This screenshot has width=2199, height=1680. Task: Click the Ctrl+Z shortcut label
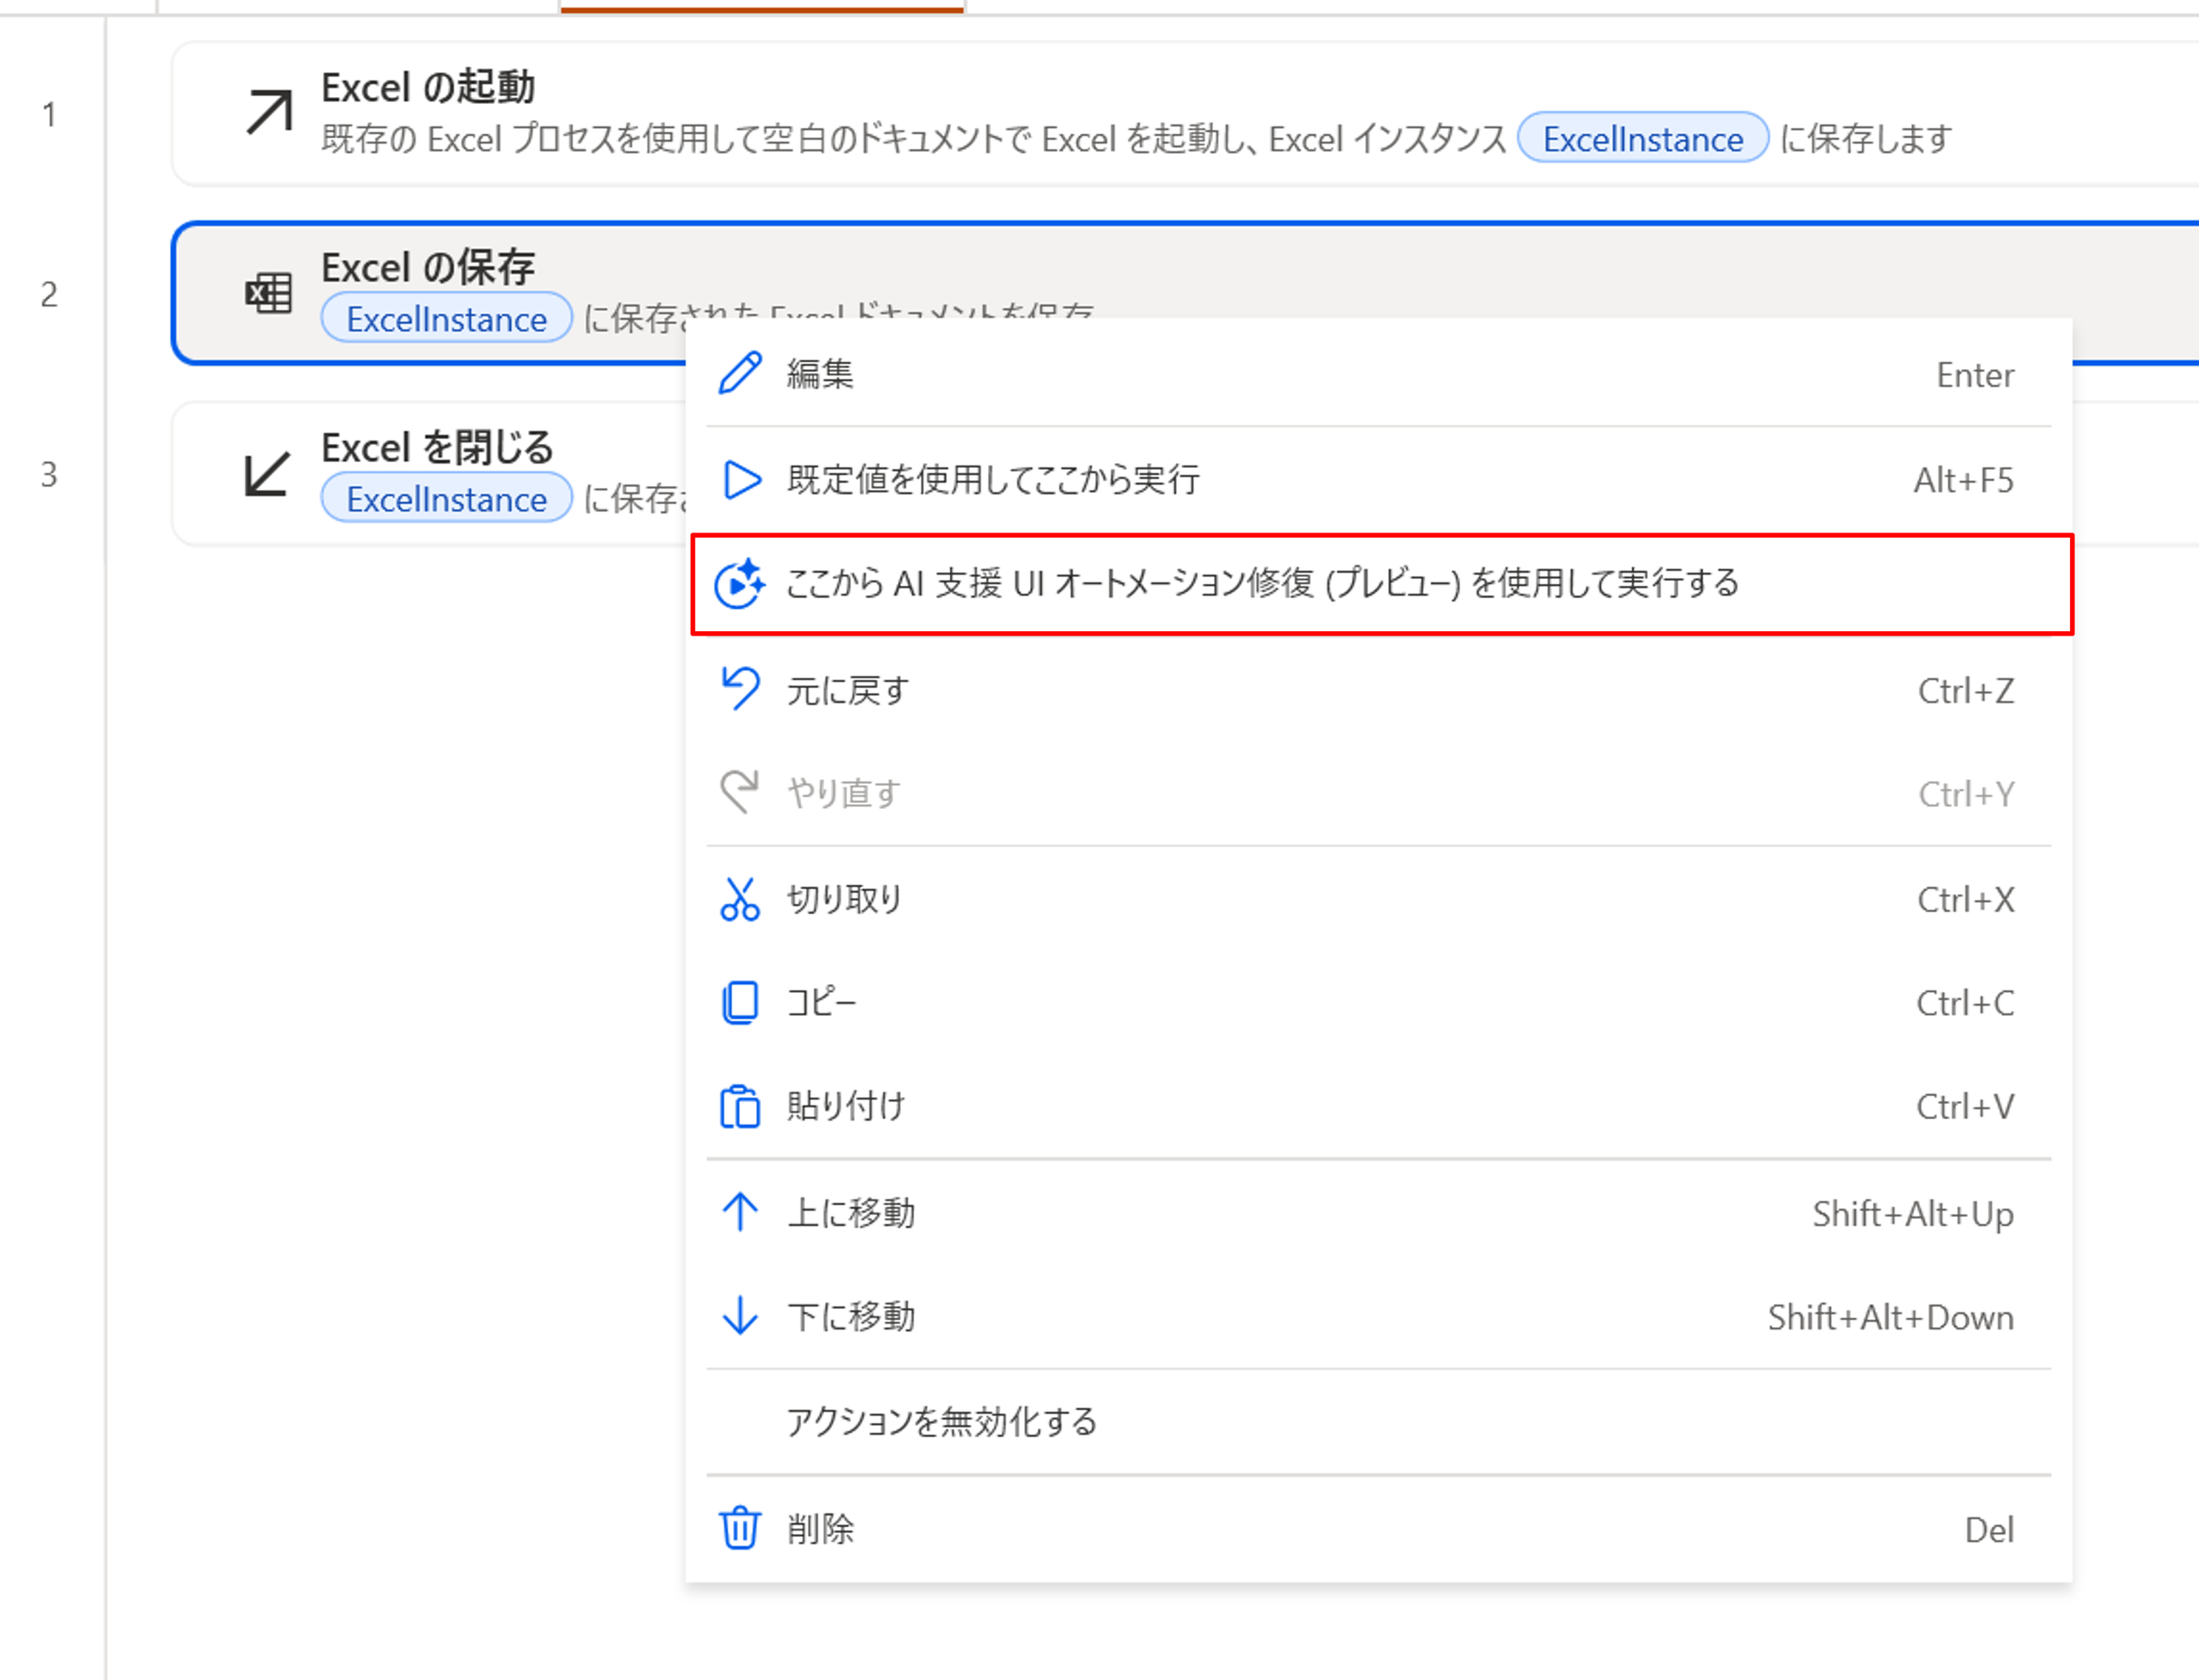click(1966, 690)
